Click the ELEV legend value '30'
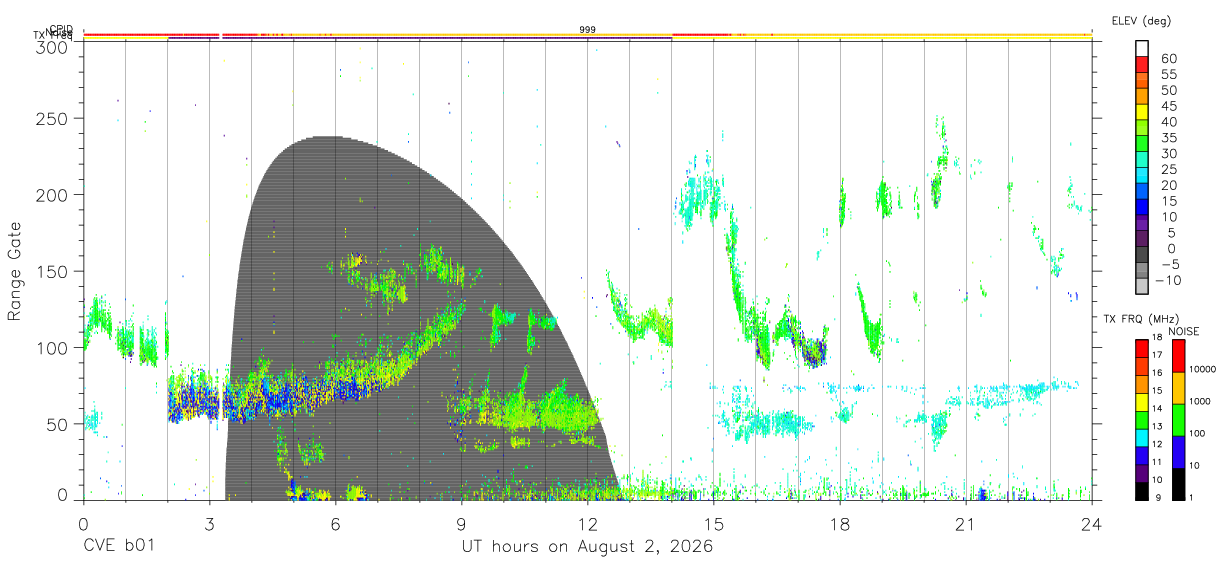 [1167, 153]
